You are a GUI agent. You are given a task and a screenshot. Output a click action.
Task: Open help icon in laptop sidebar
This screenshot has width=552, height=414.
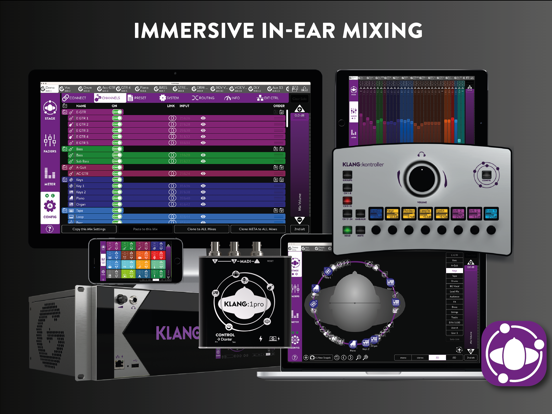click(x=295, y=358)
